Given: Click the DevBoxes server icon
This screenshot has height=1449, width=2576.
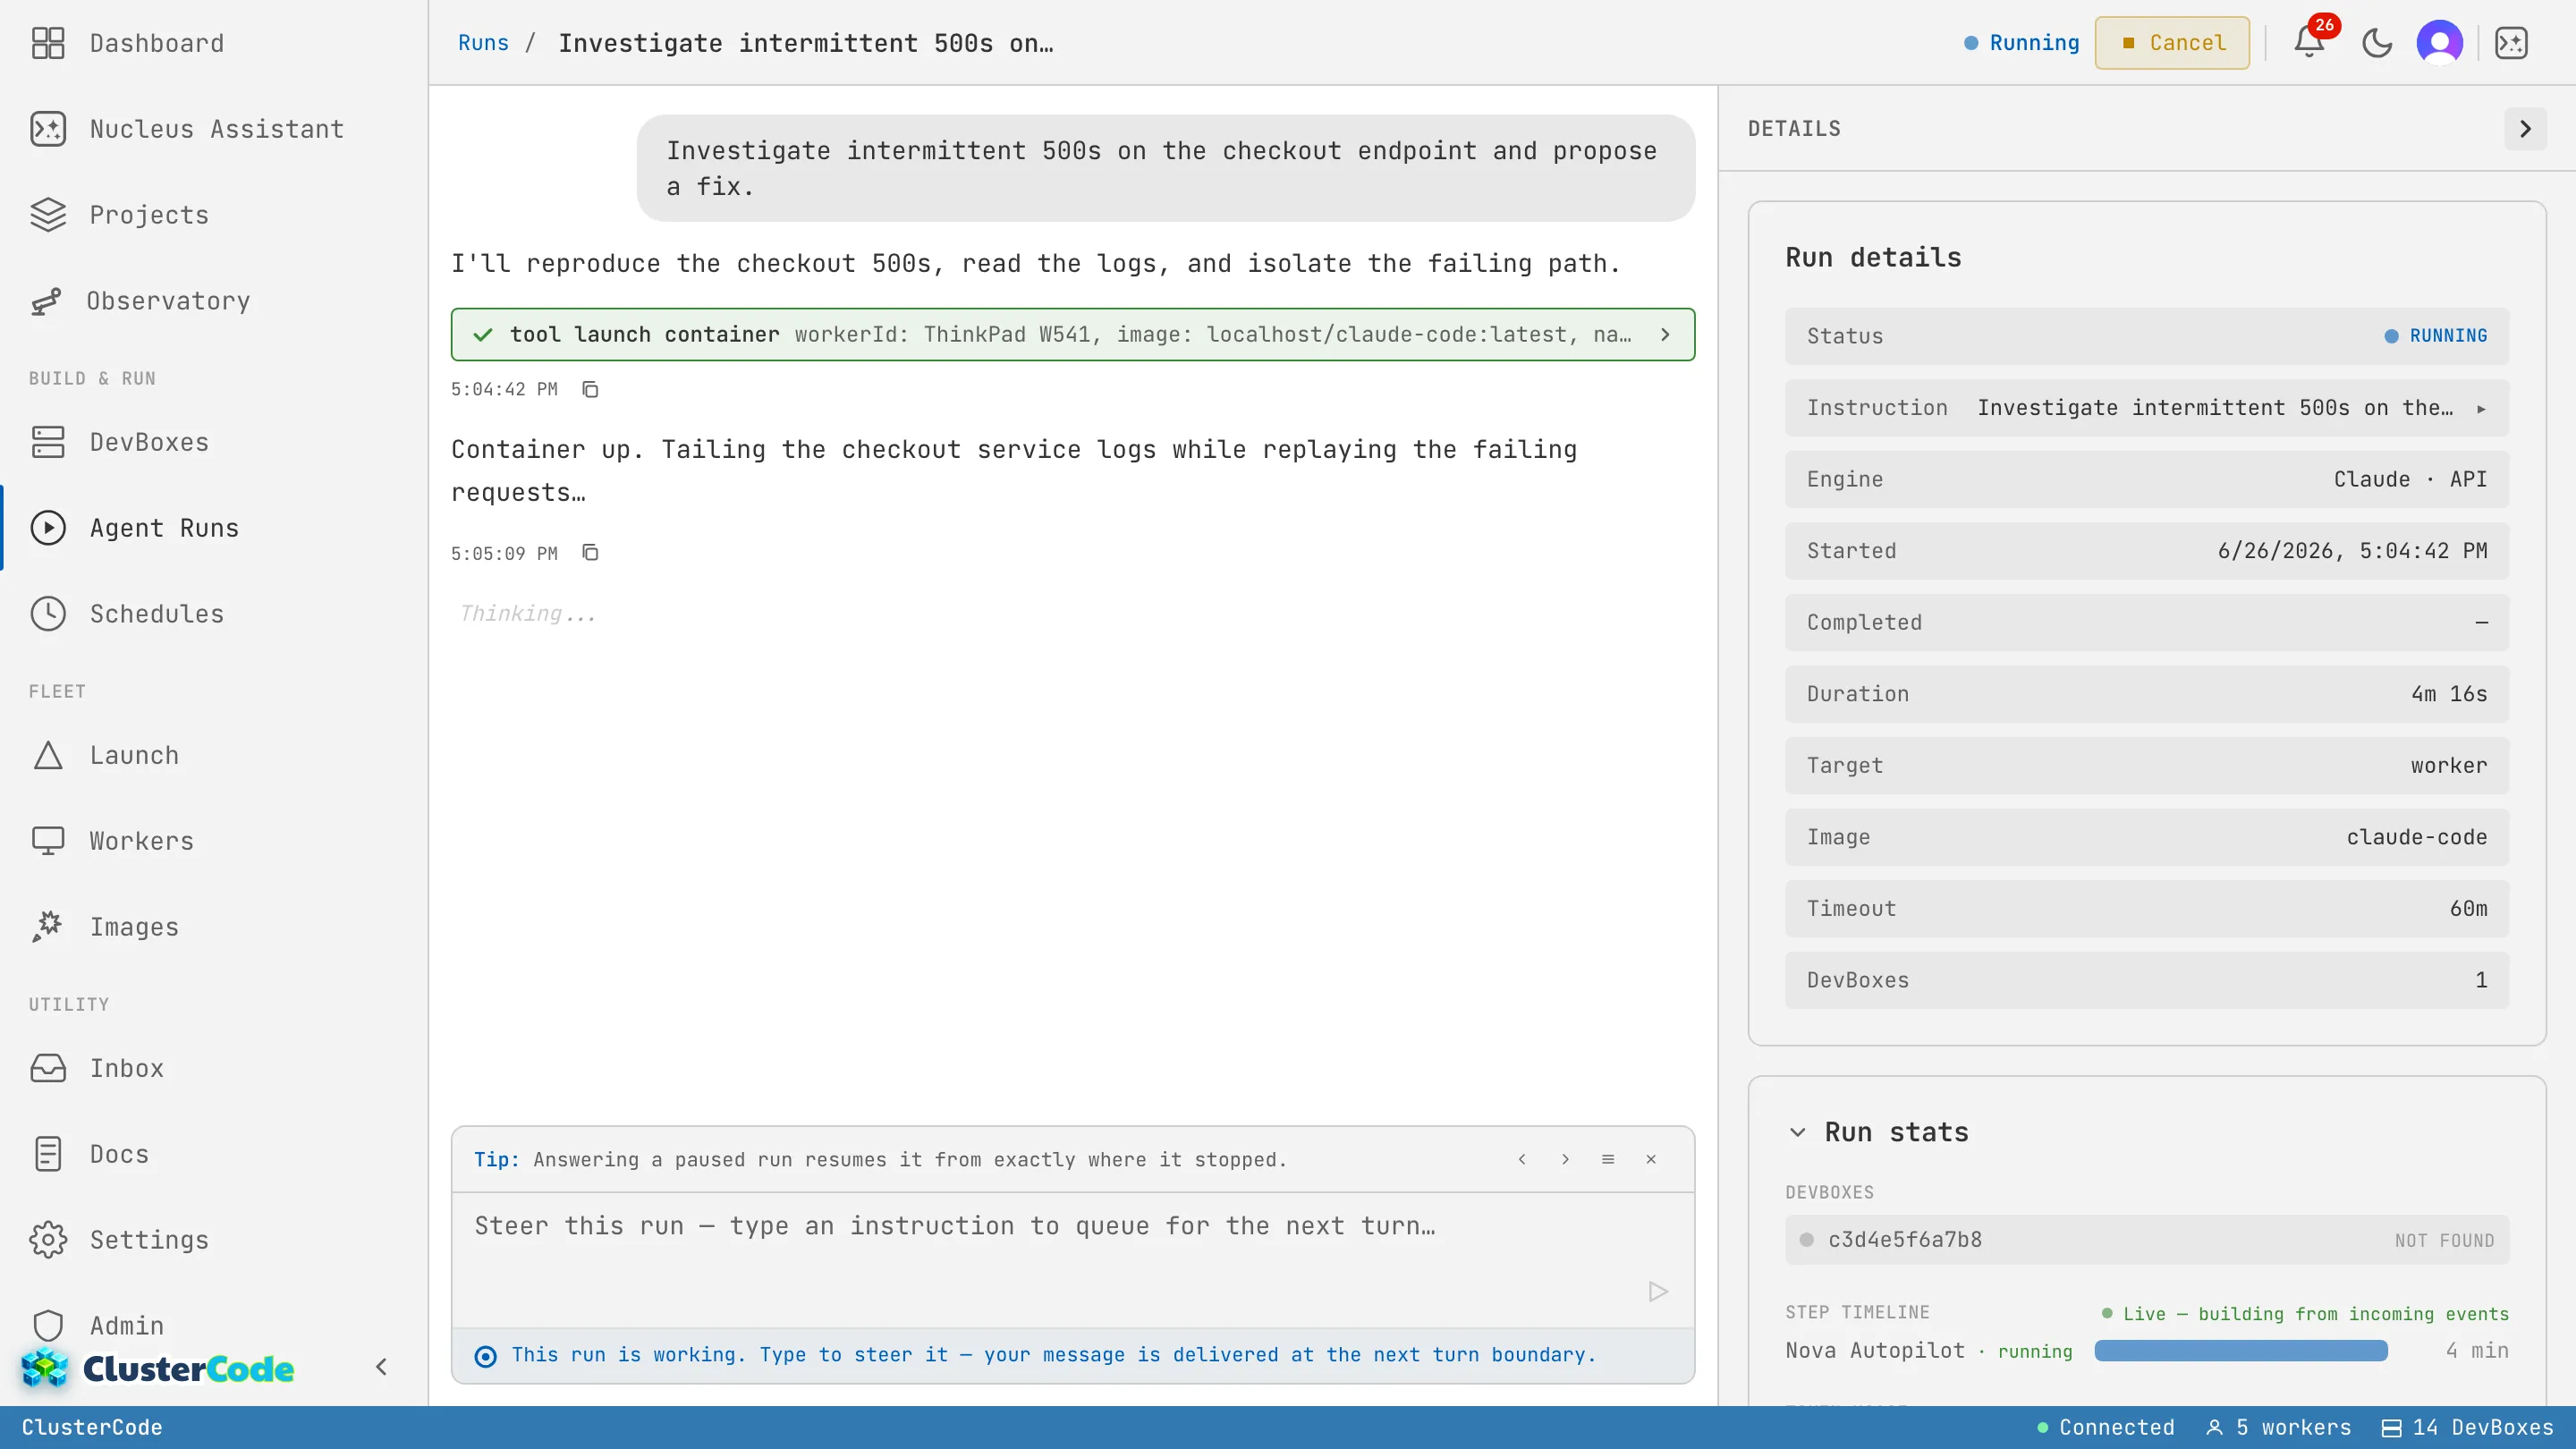Looking at the screenshot, I should [48, 442].
